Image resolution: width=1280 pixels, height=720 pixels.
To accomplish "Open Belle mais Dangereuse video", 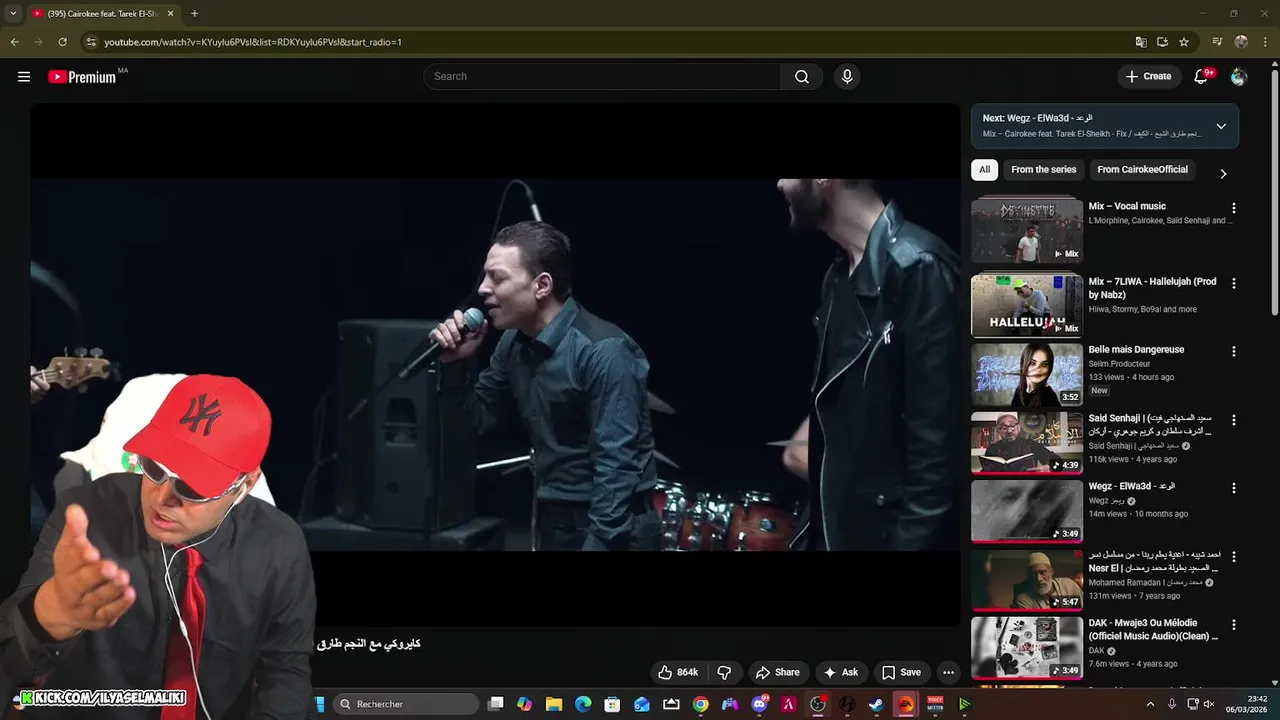I will tap(1027, 374).
